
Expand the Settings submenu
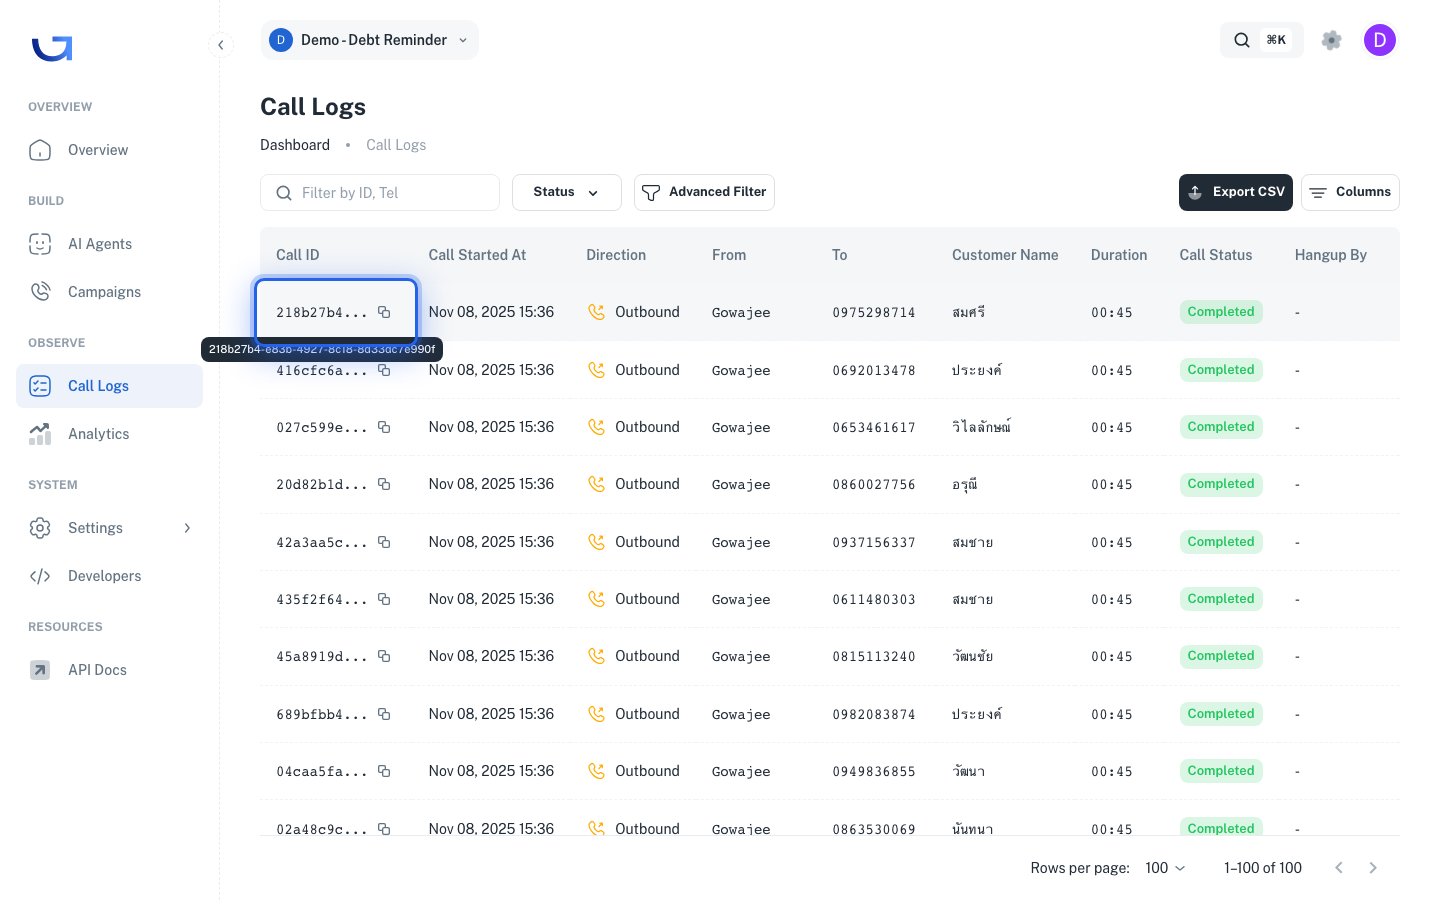pos(187,528)
